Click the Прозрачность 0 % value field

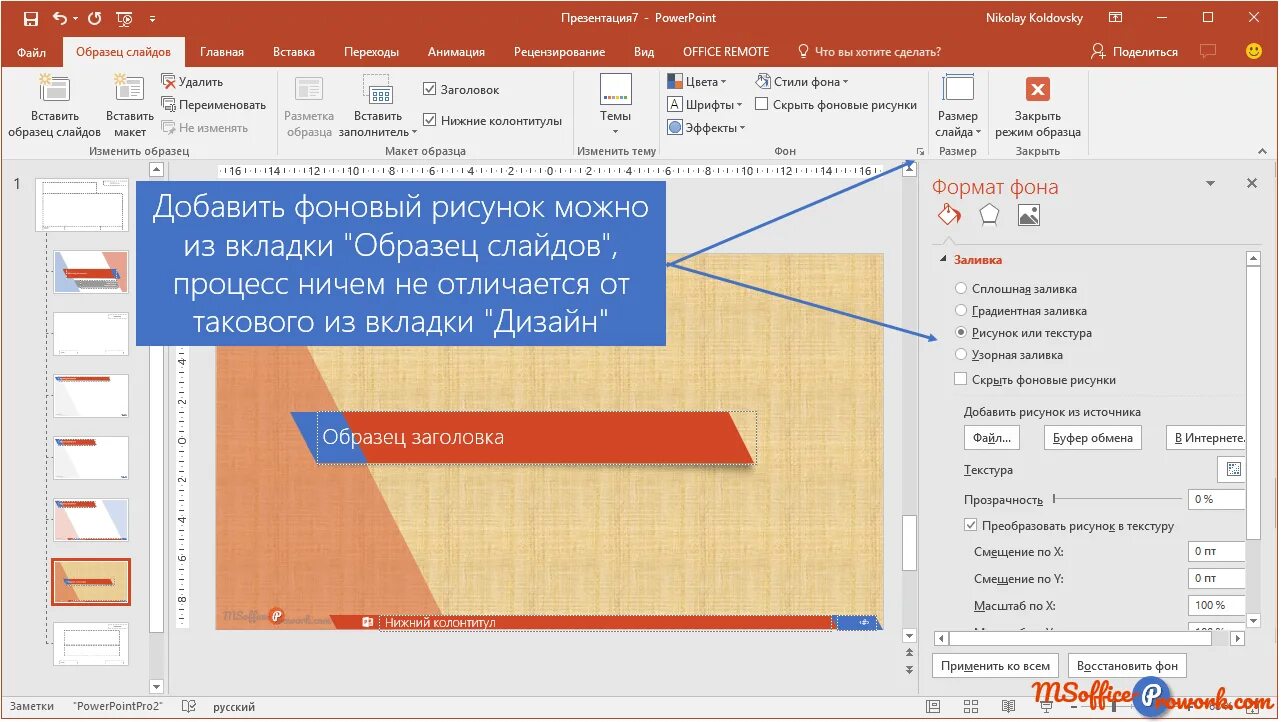pos(1216,499)
